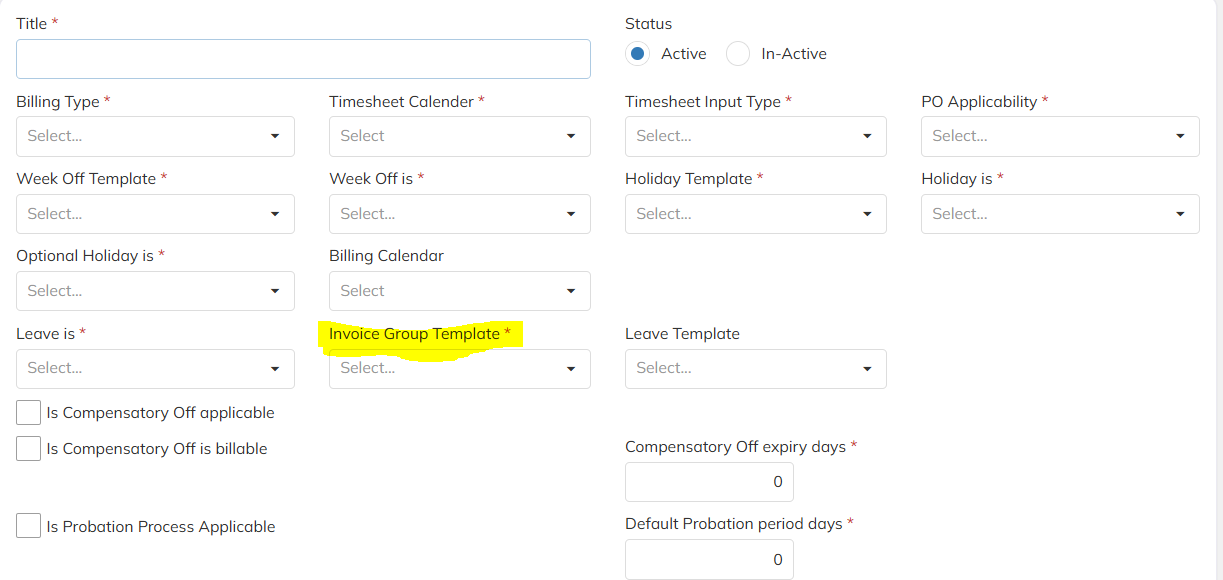The image size is (1223, 580).
Task: Open the Billing Type dropdown
Action: pos(155,136)
